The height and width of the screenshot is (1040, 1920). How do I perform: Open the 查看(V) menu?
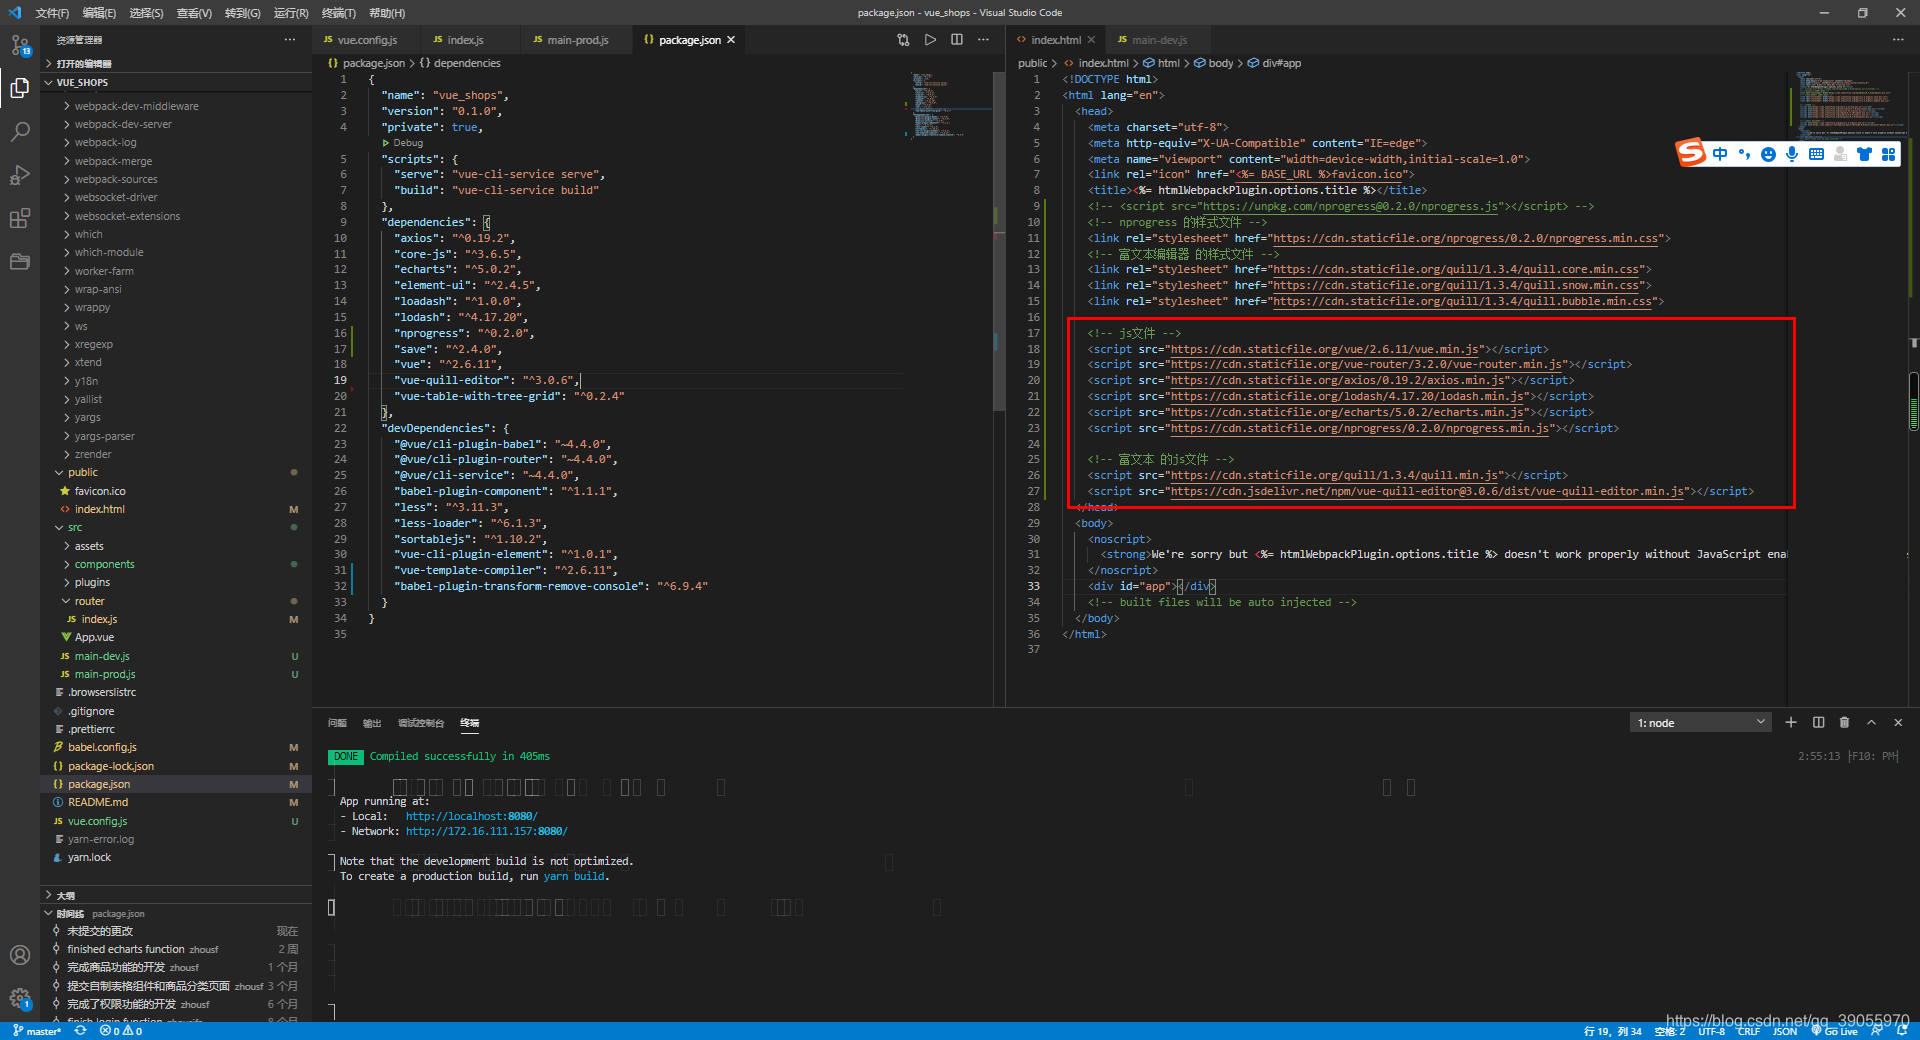194,13
